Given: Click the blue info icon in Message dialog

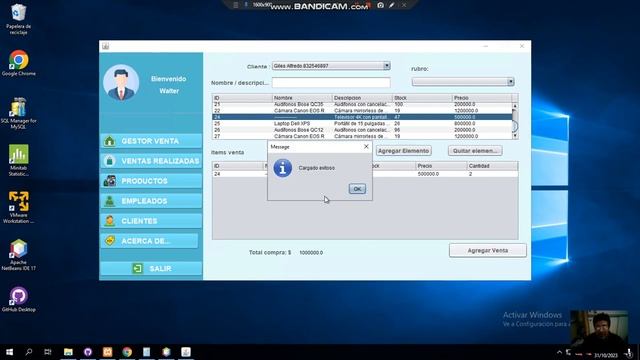Looking at the screenshot, I should point(282,168).
